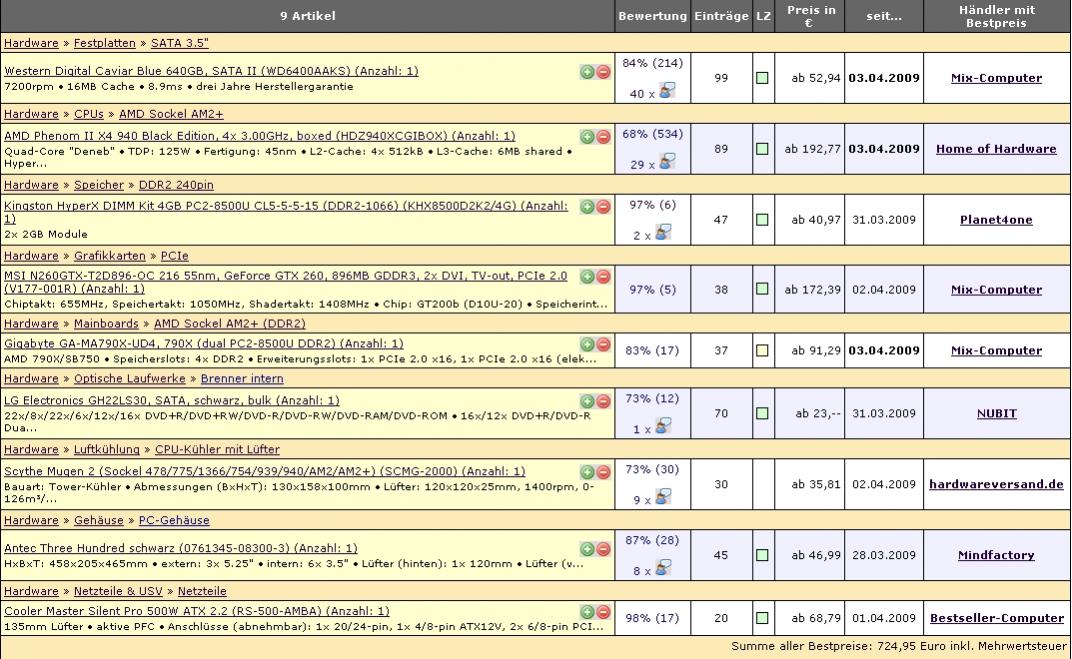Click the price 'ab 192,77'

click(x=812, y=149)
